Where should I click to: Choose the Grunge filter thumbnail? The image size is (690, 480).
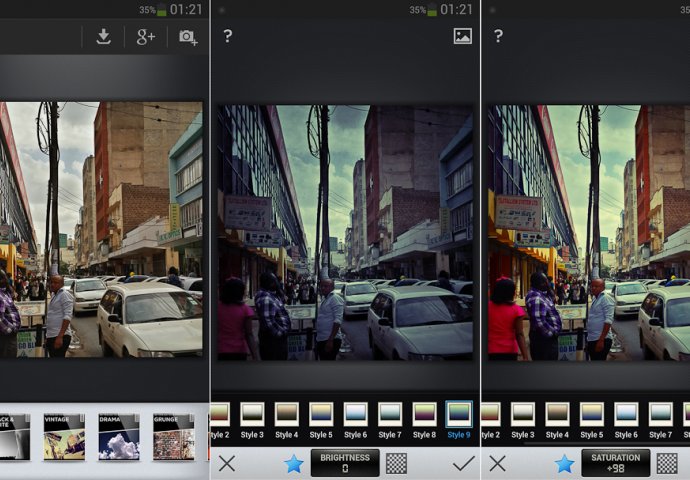tap(173, 437)
